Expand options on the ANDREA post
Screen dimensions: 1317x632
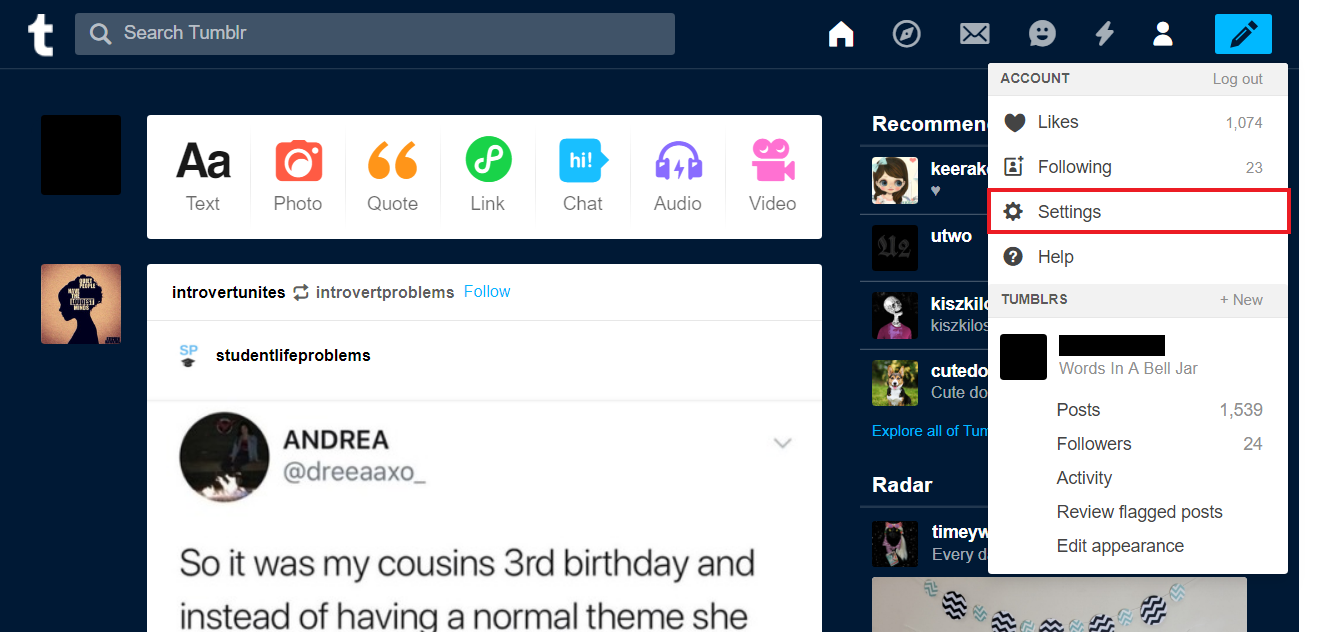coord(782,443)
